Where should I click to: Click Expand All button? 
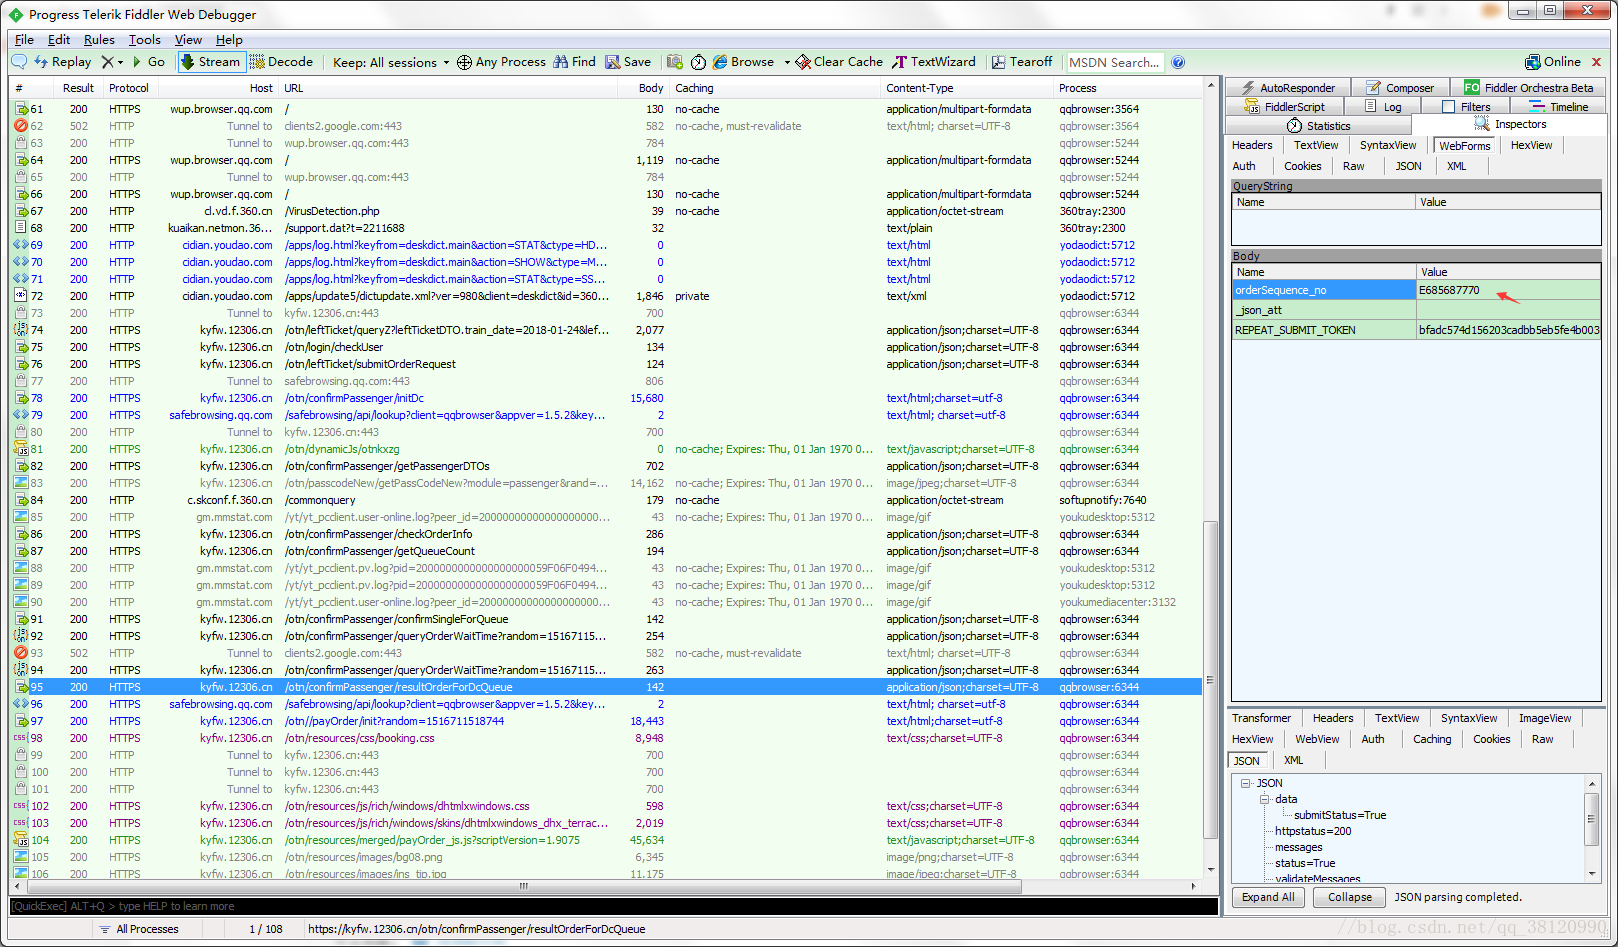coord(1268,898)
